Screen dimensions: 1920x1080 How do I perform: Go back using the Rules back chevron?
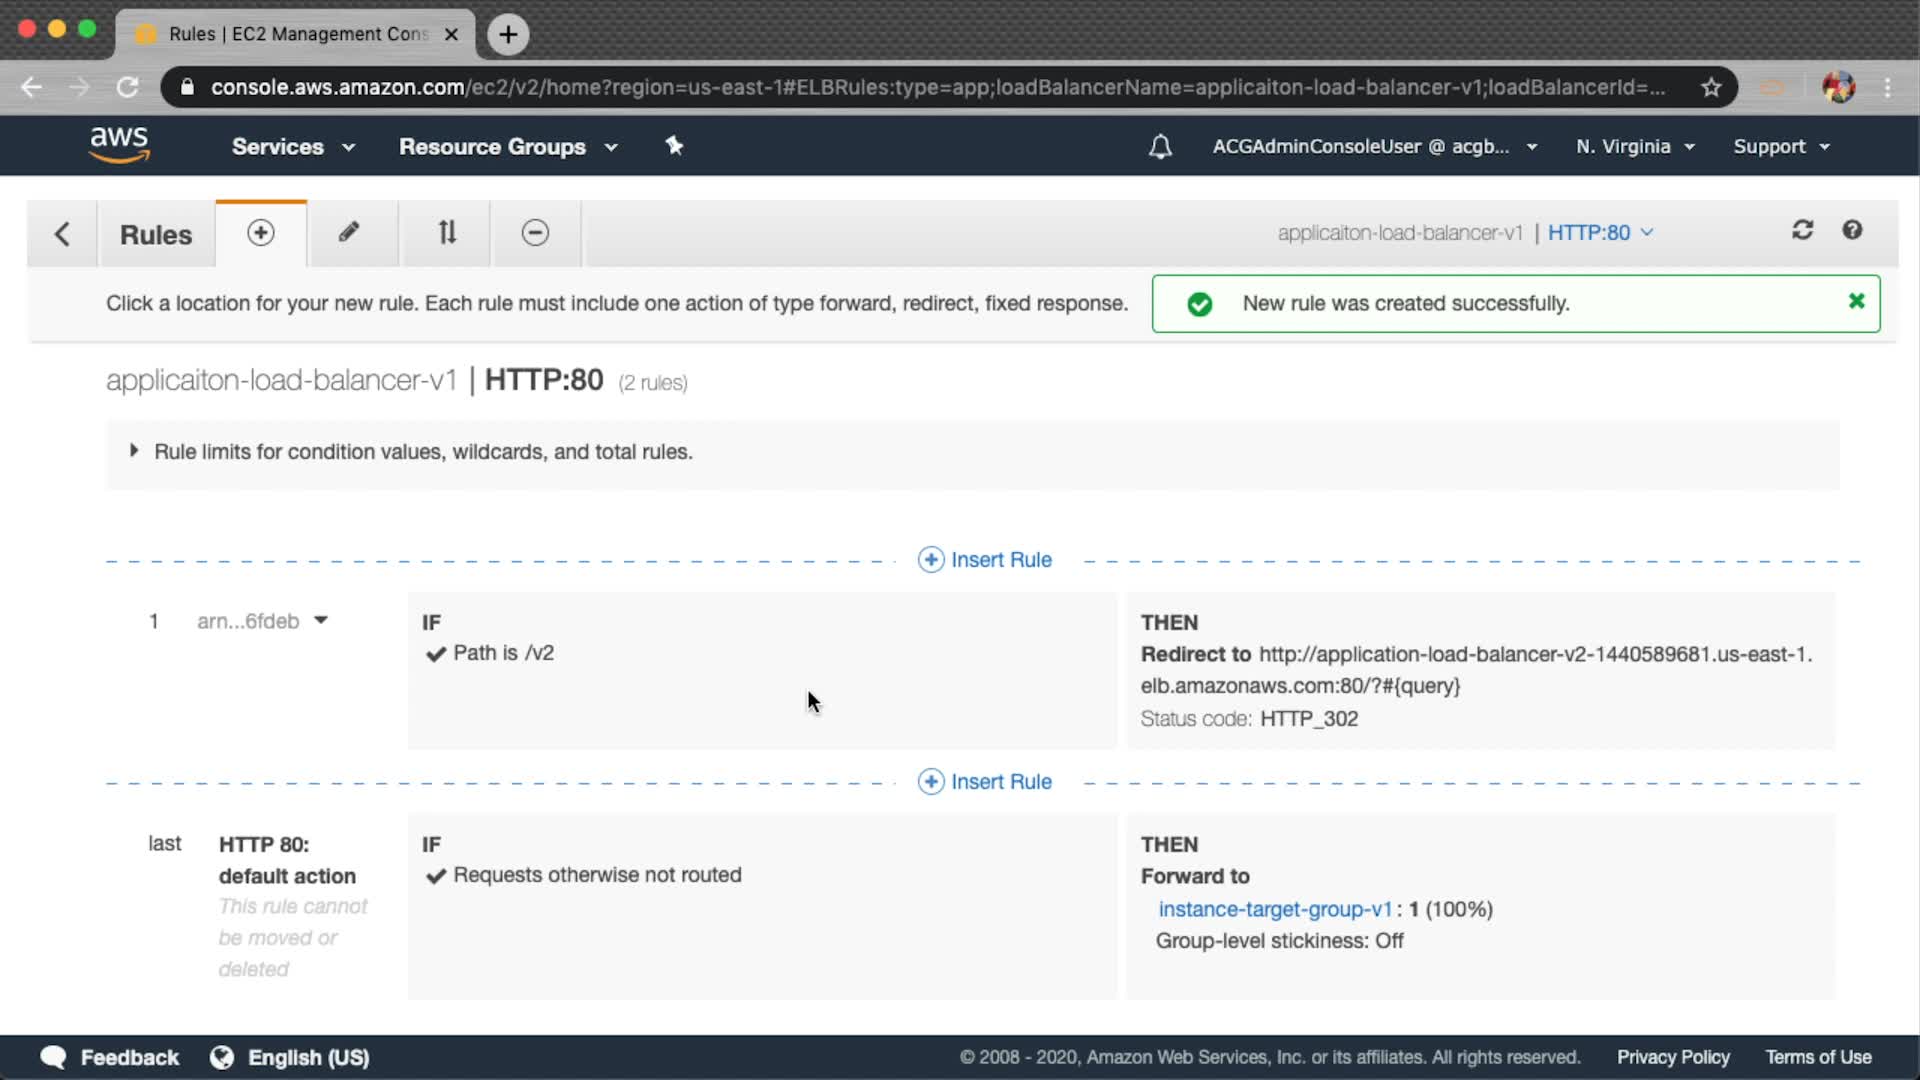(x=62, y=234)
